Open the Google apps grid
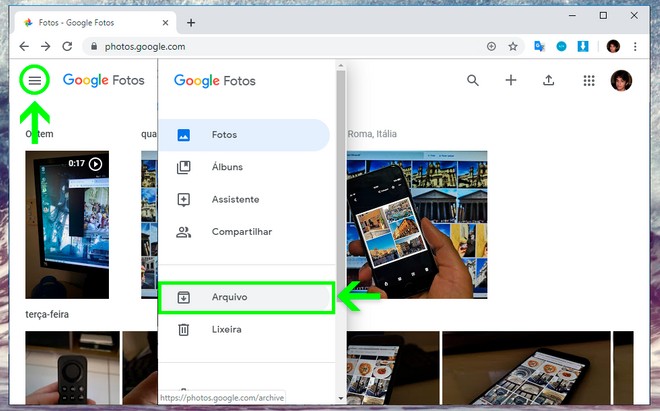This screenshot has width=660, height=411. (589, 80)
